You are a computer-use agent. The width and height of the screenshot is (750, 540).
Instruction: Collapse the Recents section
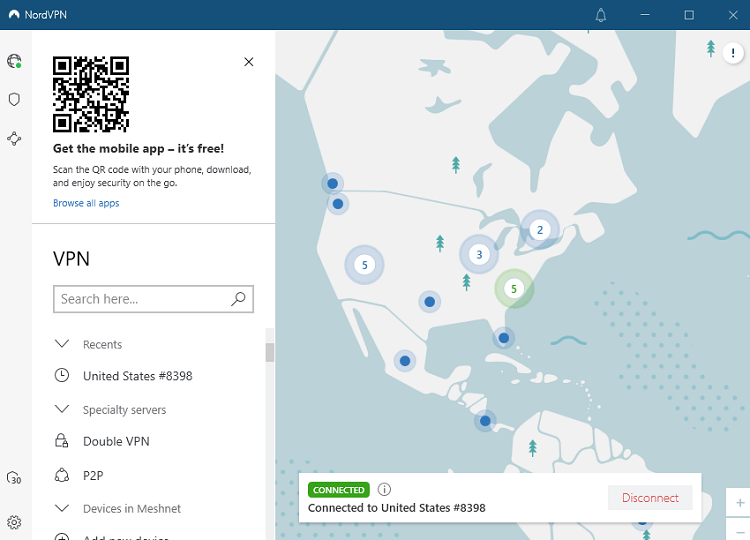(x=62, y=344)
